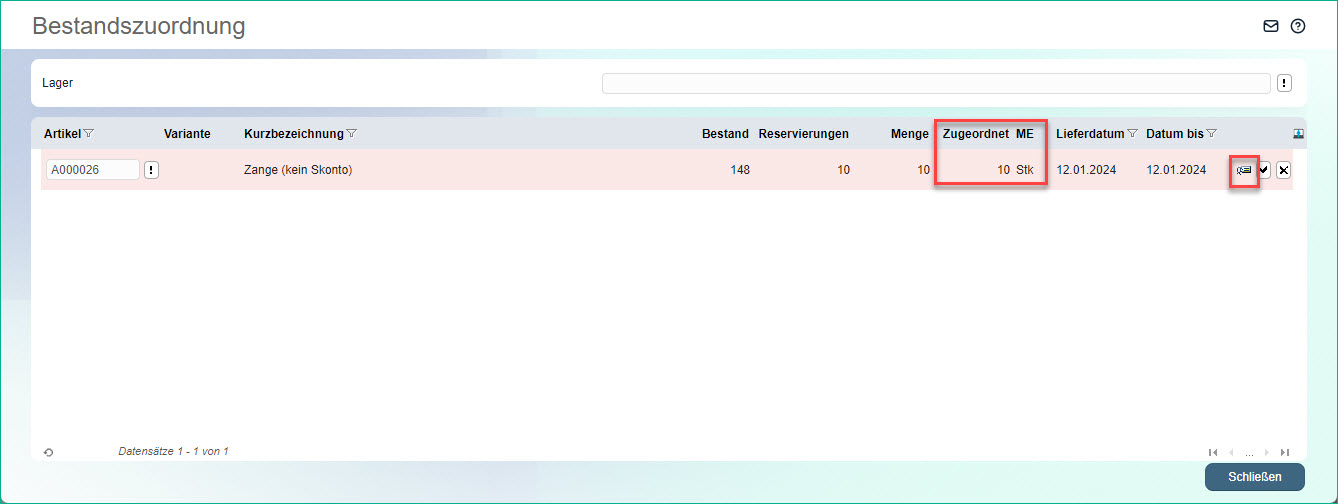Focus the Lager input field
Viewport: 1338px width, 504px height.
tap(936, 83)
